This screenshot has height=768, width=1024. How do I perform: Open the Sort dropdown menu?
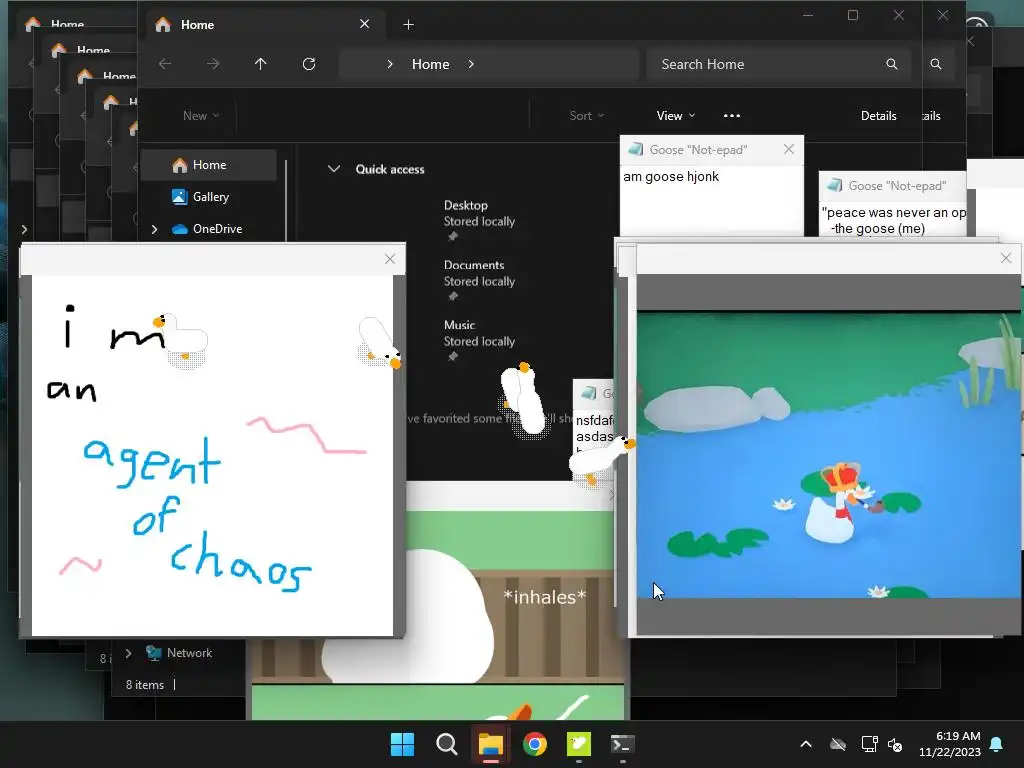(x=586, y=116)
